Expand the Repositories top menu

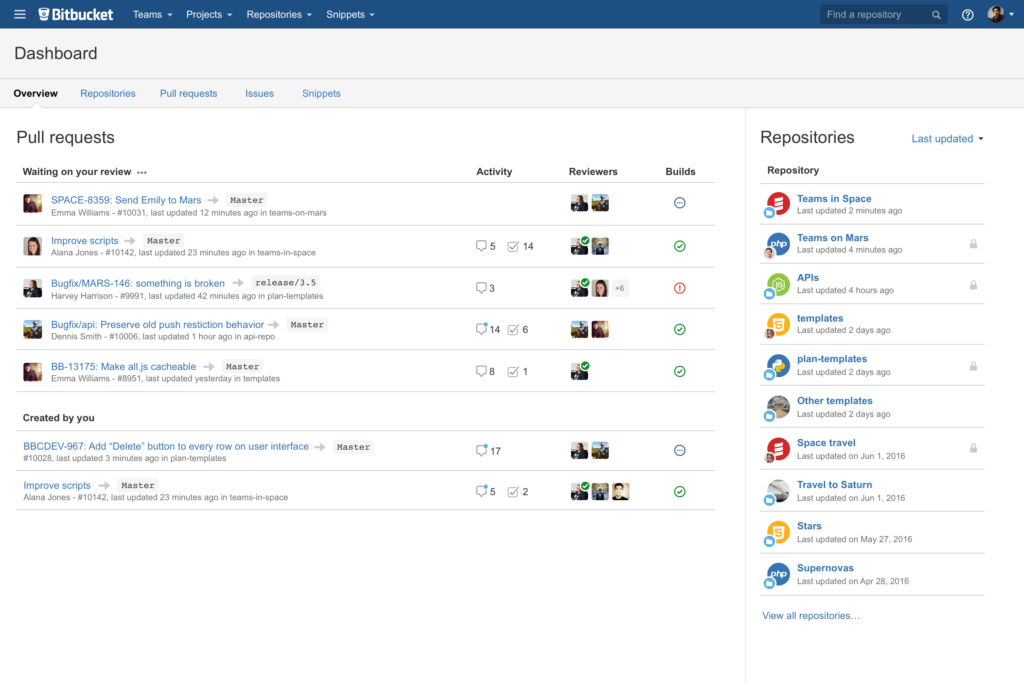coord(279,14)
